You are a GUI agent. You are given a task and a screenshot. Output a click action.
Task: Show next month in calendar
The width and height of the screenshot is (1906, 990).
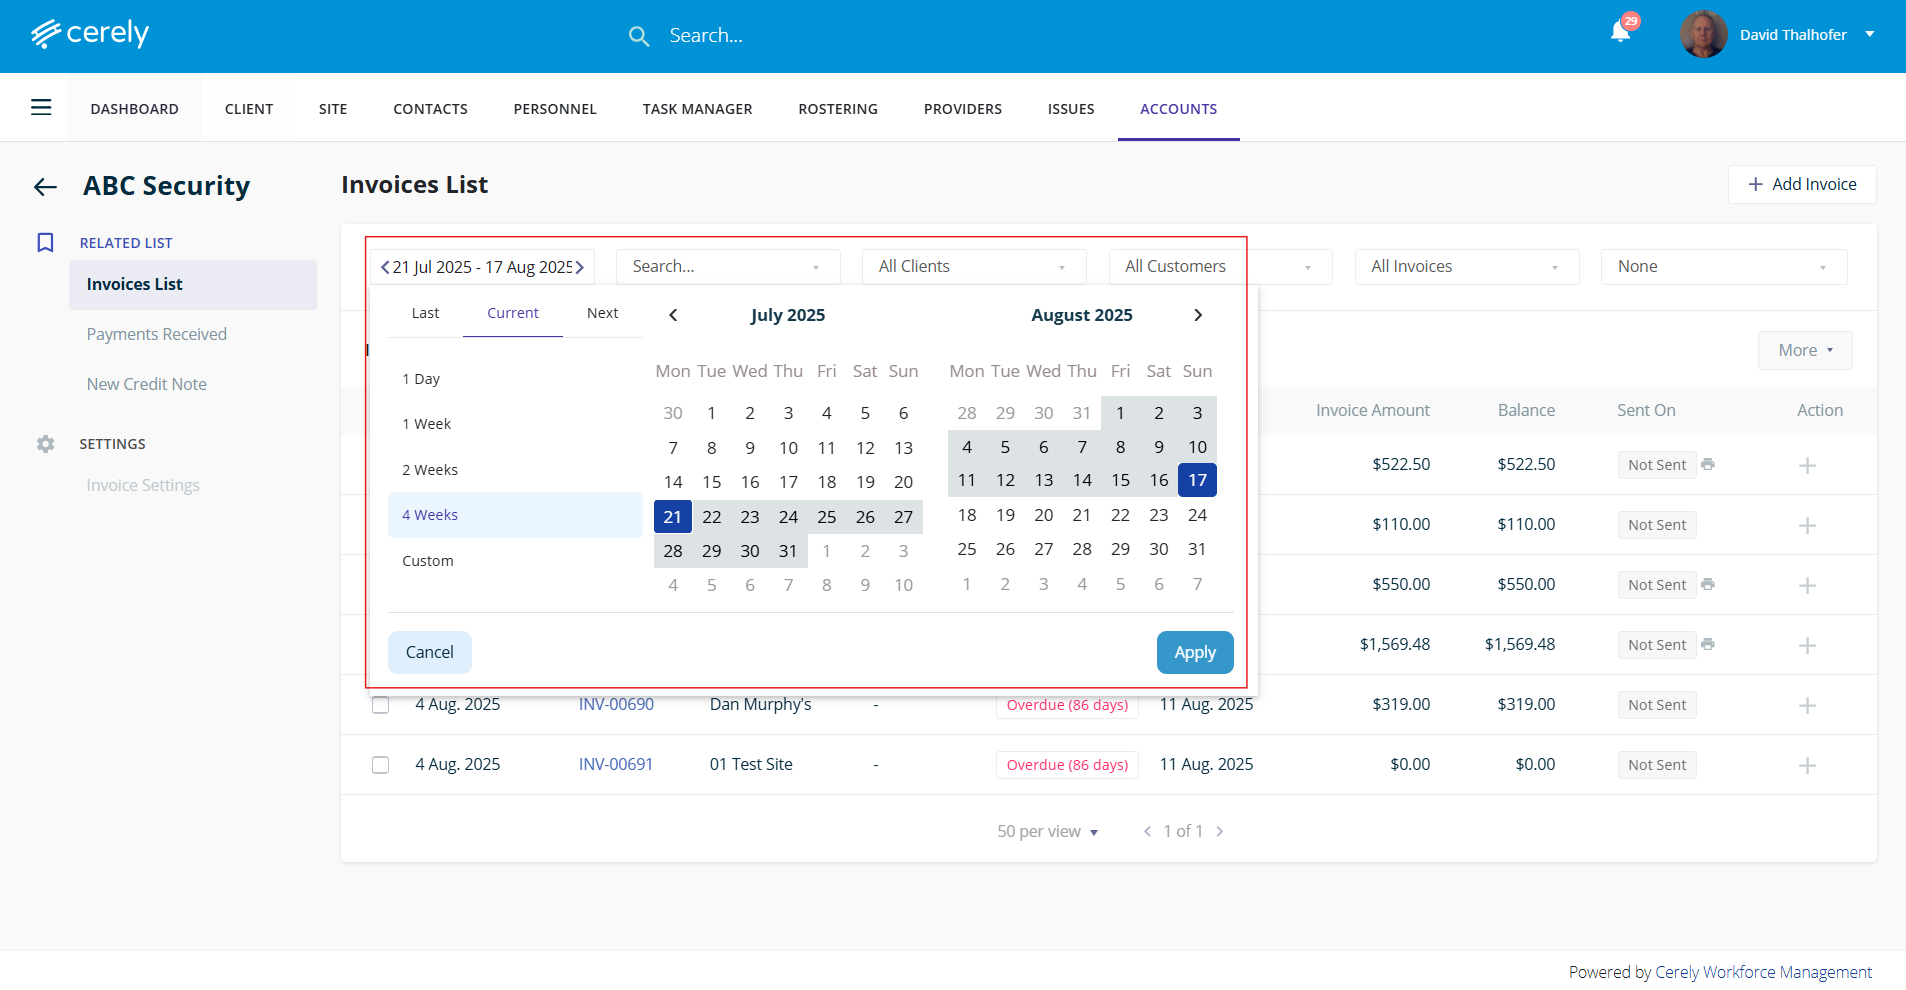pyautogui.click(x=1198, y=315)
